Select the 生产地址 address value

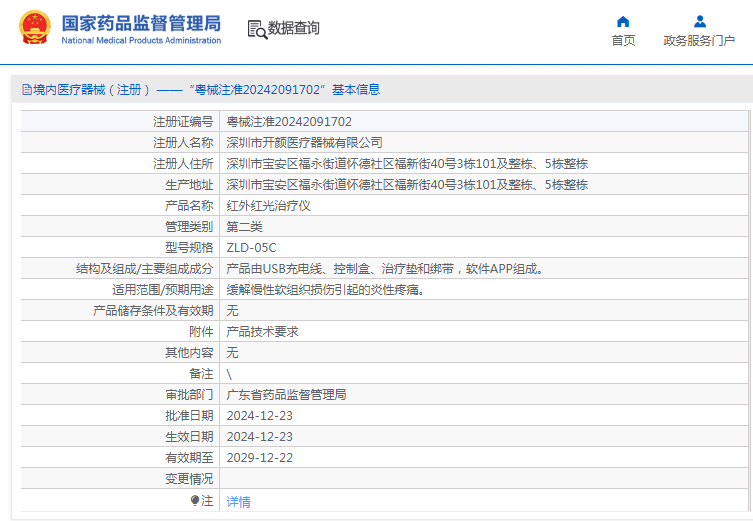[x=407, y=185]
